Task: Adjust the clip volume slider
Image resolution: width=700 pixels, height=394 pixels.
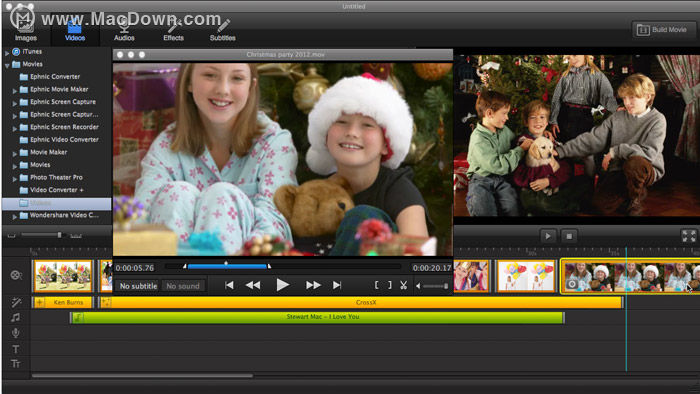Action: [432, 286]
